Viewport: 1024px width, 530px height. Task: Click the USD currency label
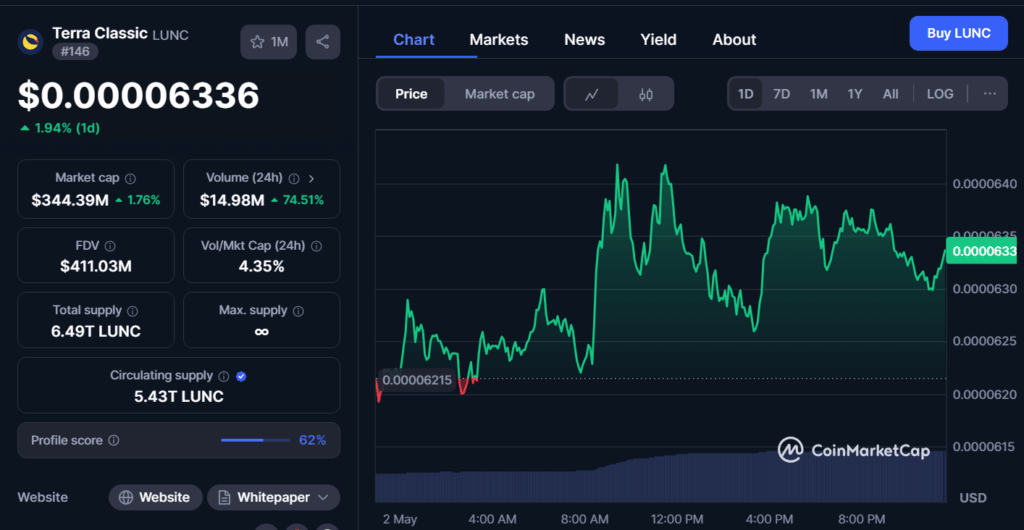[x=973, y=498]
